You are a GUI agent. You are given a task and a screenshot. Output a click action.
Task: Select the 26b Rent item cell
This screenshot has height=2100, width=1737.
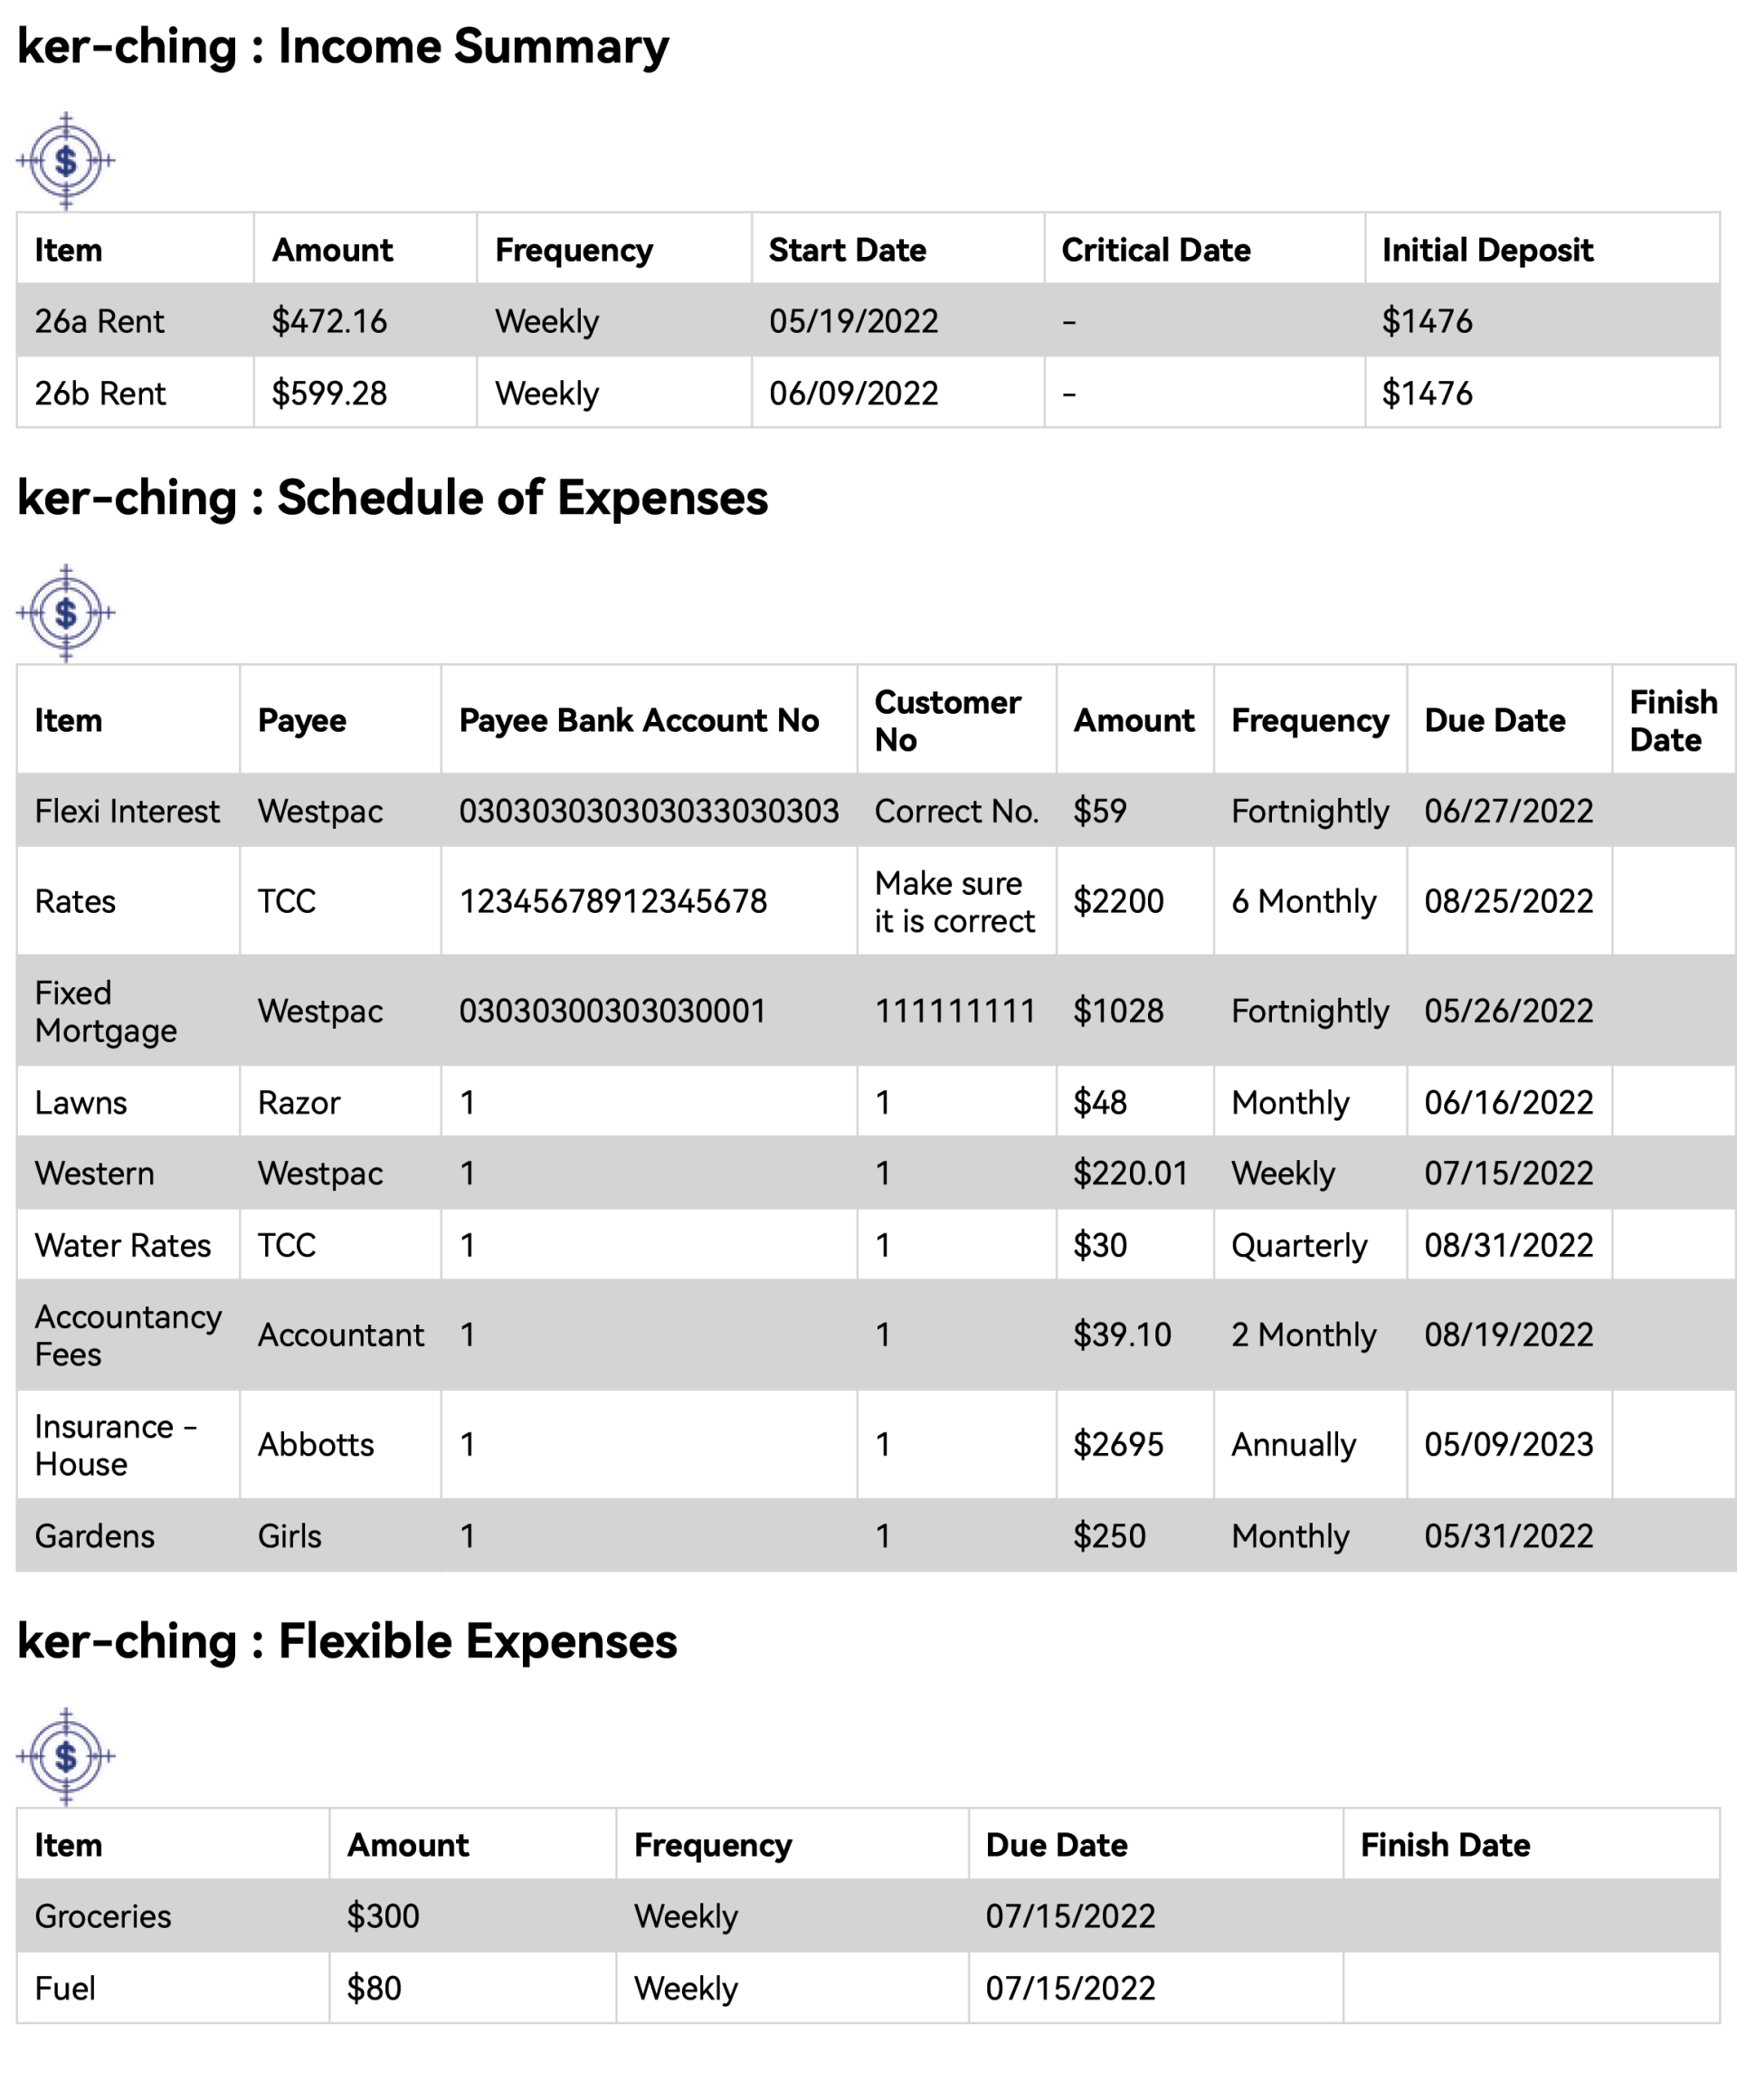(x=135, y=393)
